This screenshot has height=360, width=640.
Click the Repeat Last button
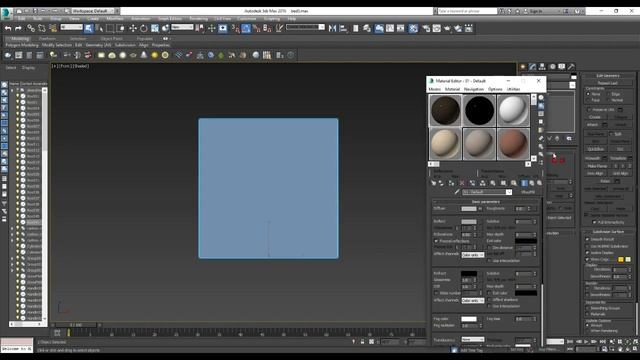(607, 83)
